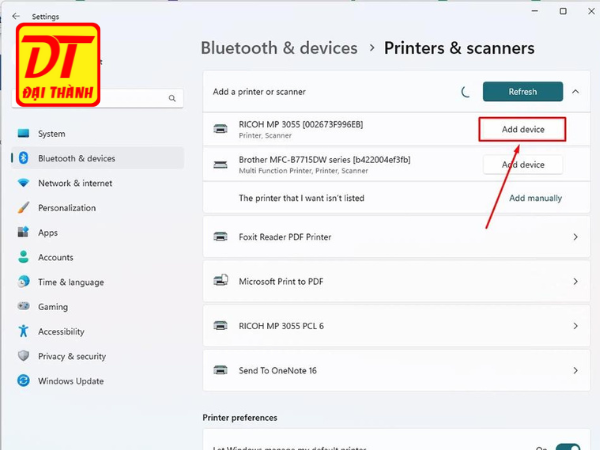600x450 pixels.
Task: Click the RICOH MP 3055 PCL 6 printer icon
Action: (x=220, y=326)
